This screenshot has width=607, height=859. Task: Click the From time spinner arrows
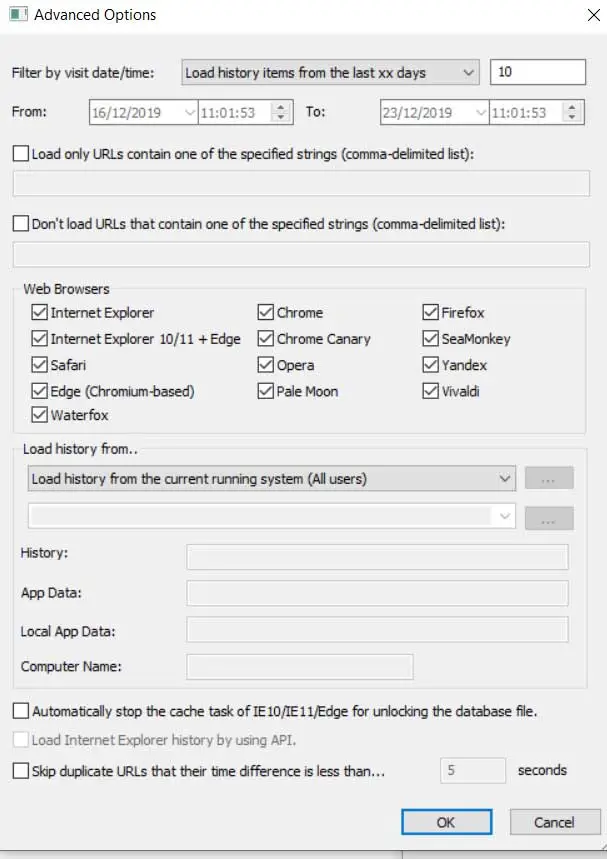coord(281,112)
